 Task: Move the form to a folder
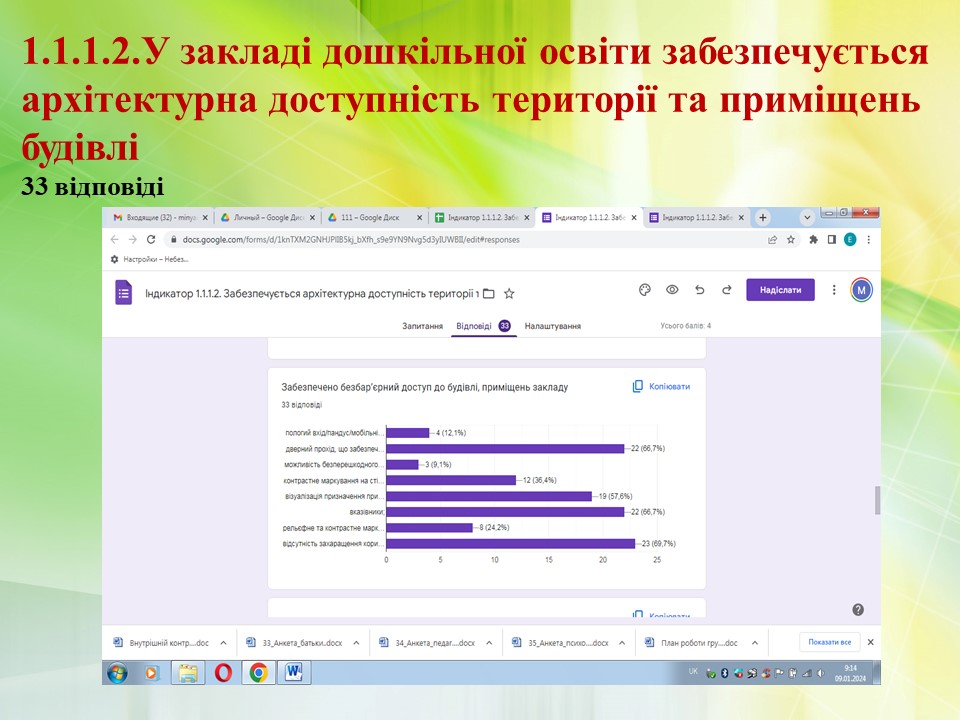pyautogui.click(x=489, y=294)
